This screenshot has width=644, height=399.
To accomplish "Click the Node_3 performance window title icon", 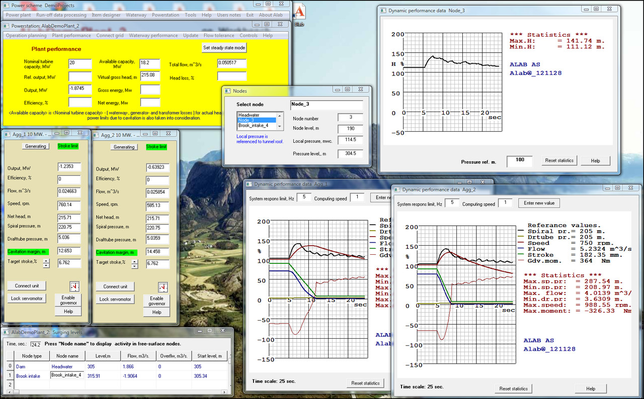I will 384,10.
